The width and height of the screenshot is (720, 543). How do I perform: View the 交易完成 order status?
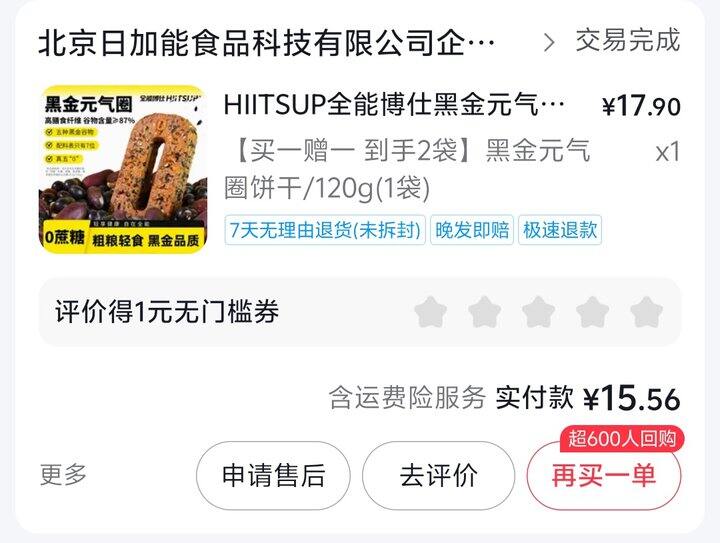pos(628,41)
